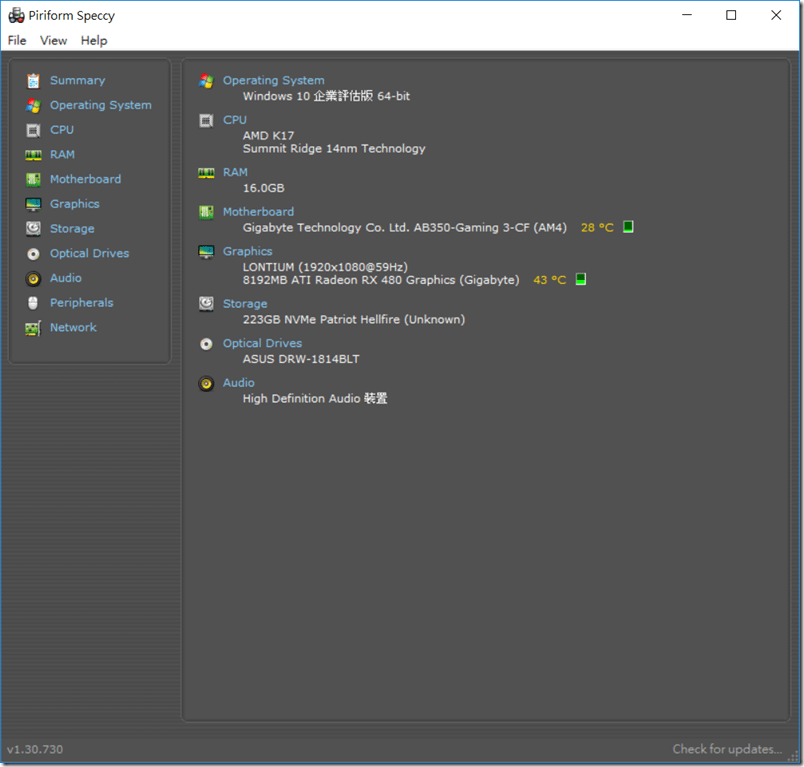The width and height of the screenshot is (804, 767).
Task: Open the File menu
Action: pos(17,41)
